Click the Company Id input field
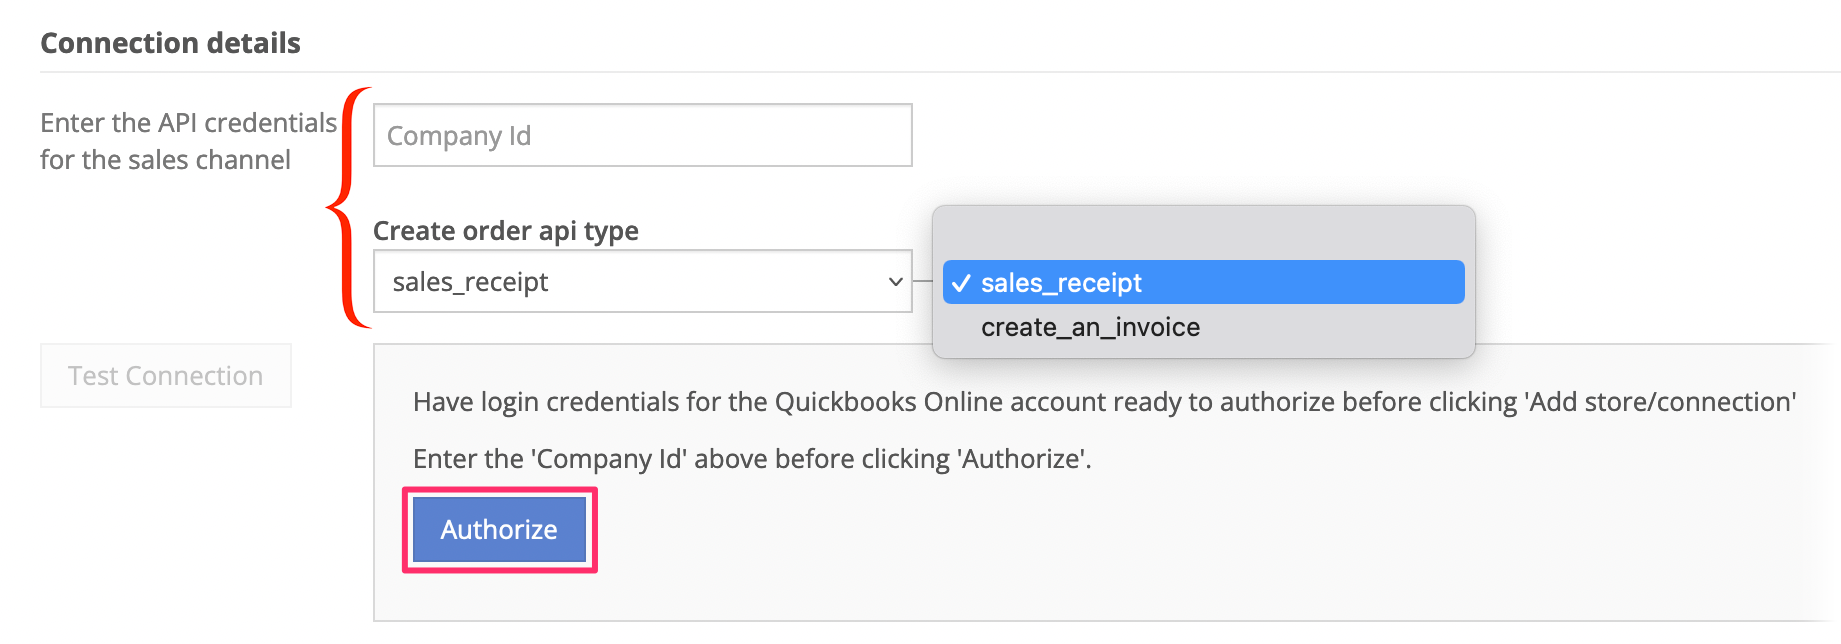Image resolution: width=1841 pixels, height=644 pixels. tap(642, 135)
